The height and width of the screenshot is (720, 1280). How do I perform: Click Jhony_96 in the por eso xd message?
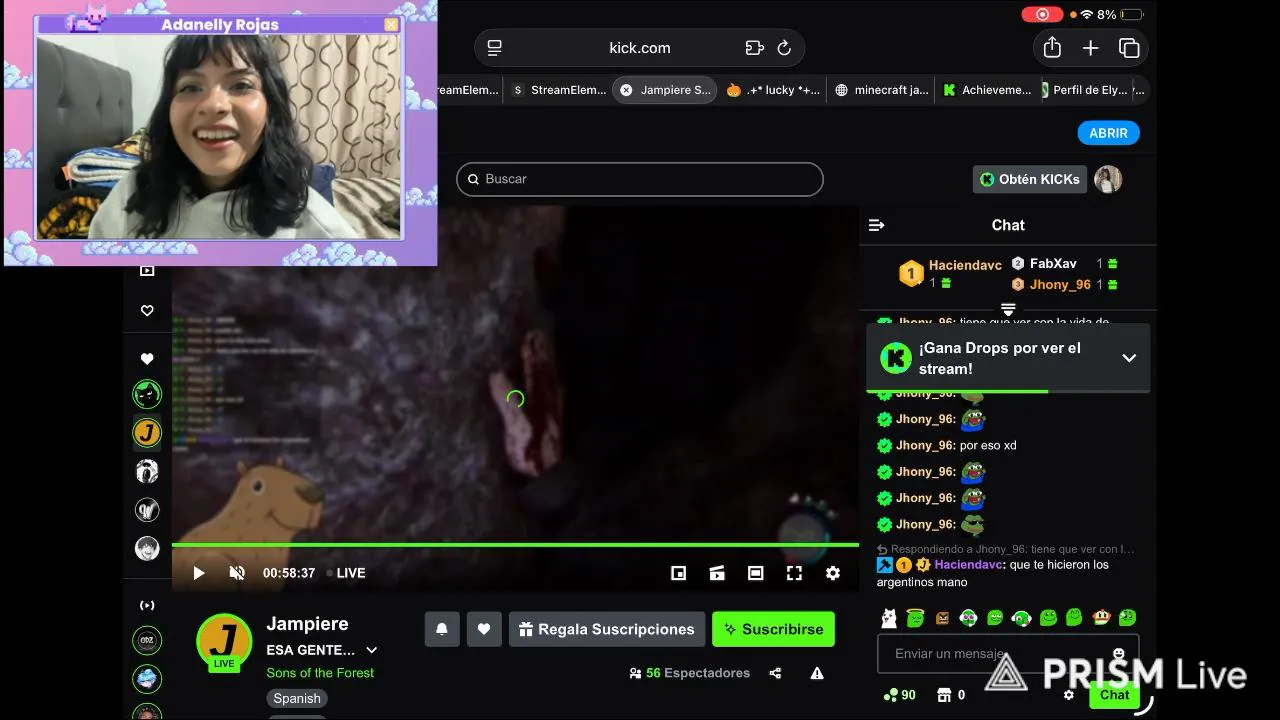point(926,445)
